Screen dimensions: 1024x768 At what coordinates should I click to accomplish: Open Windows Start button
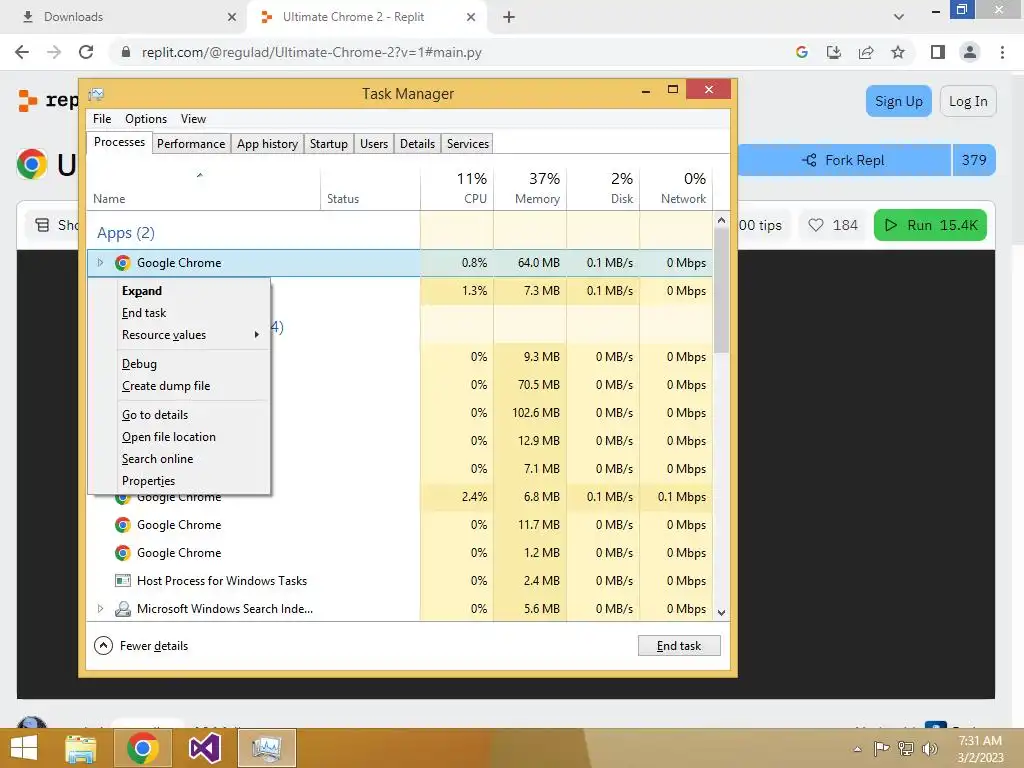(24, 748)
